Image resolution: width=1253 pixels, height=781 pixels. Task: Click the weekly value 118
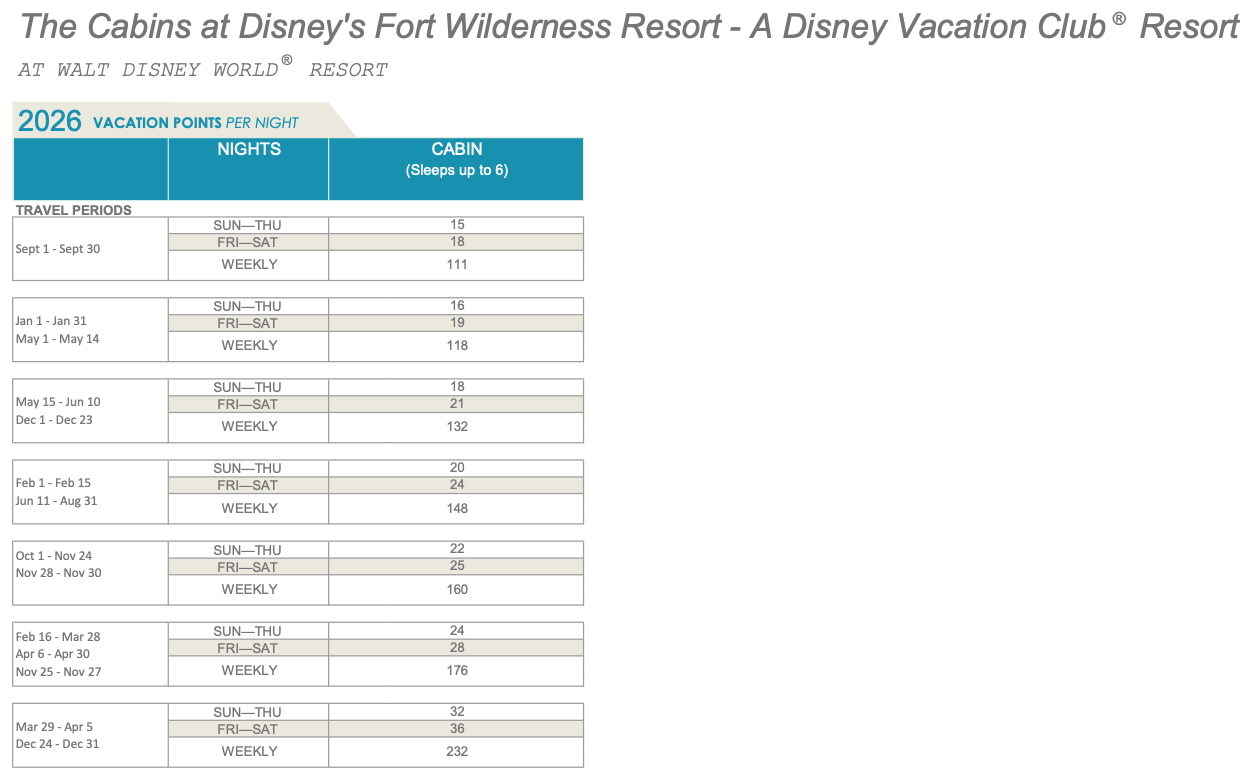[x=457, y=346]
